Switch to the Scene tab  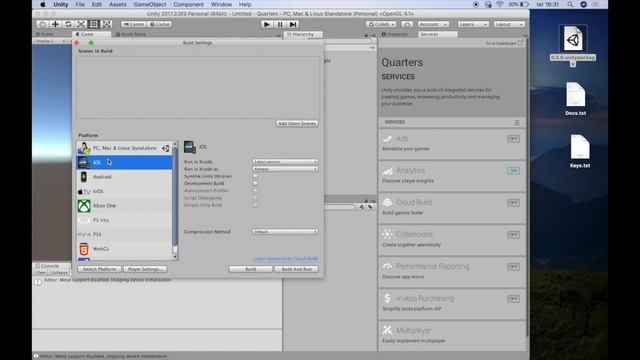click(45, 35)
